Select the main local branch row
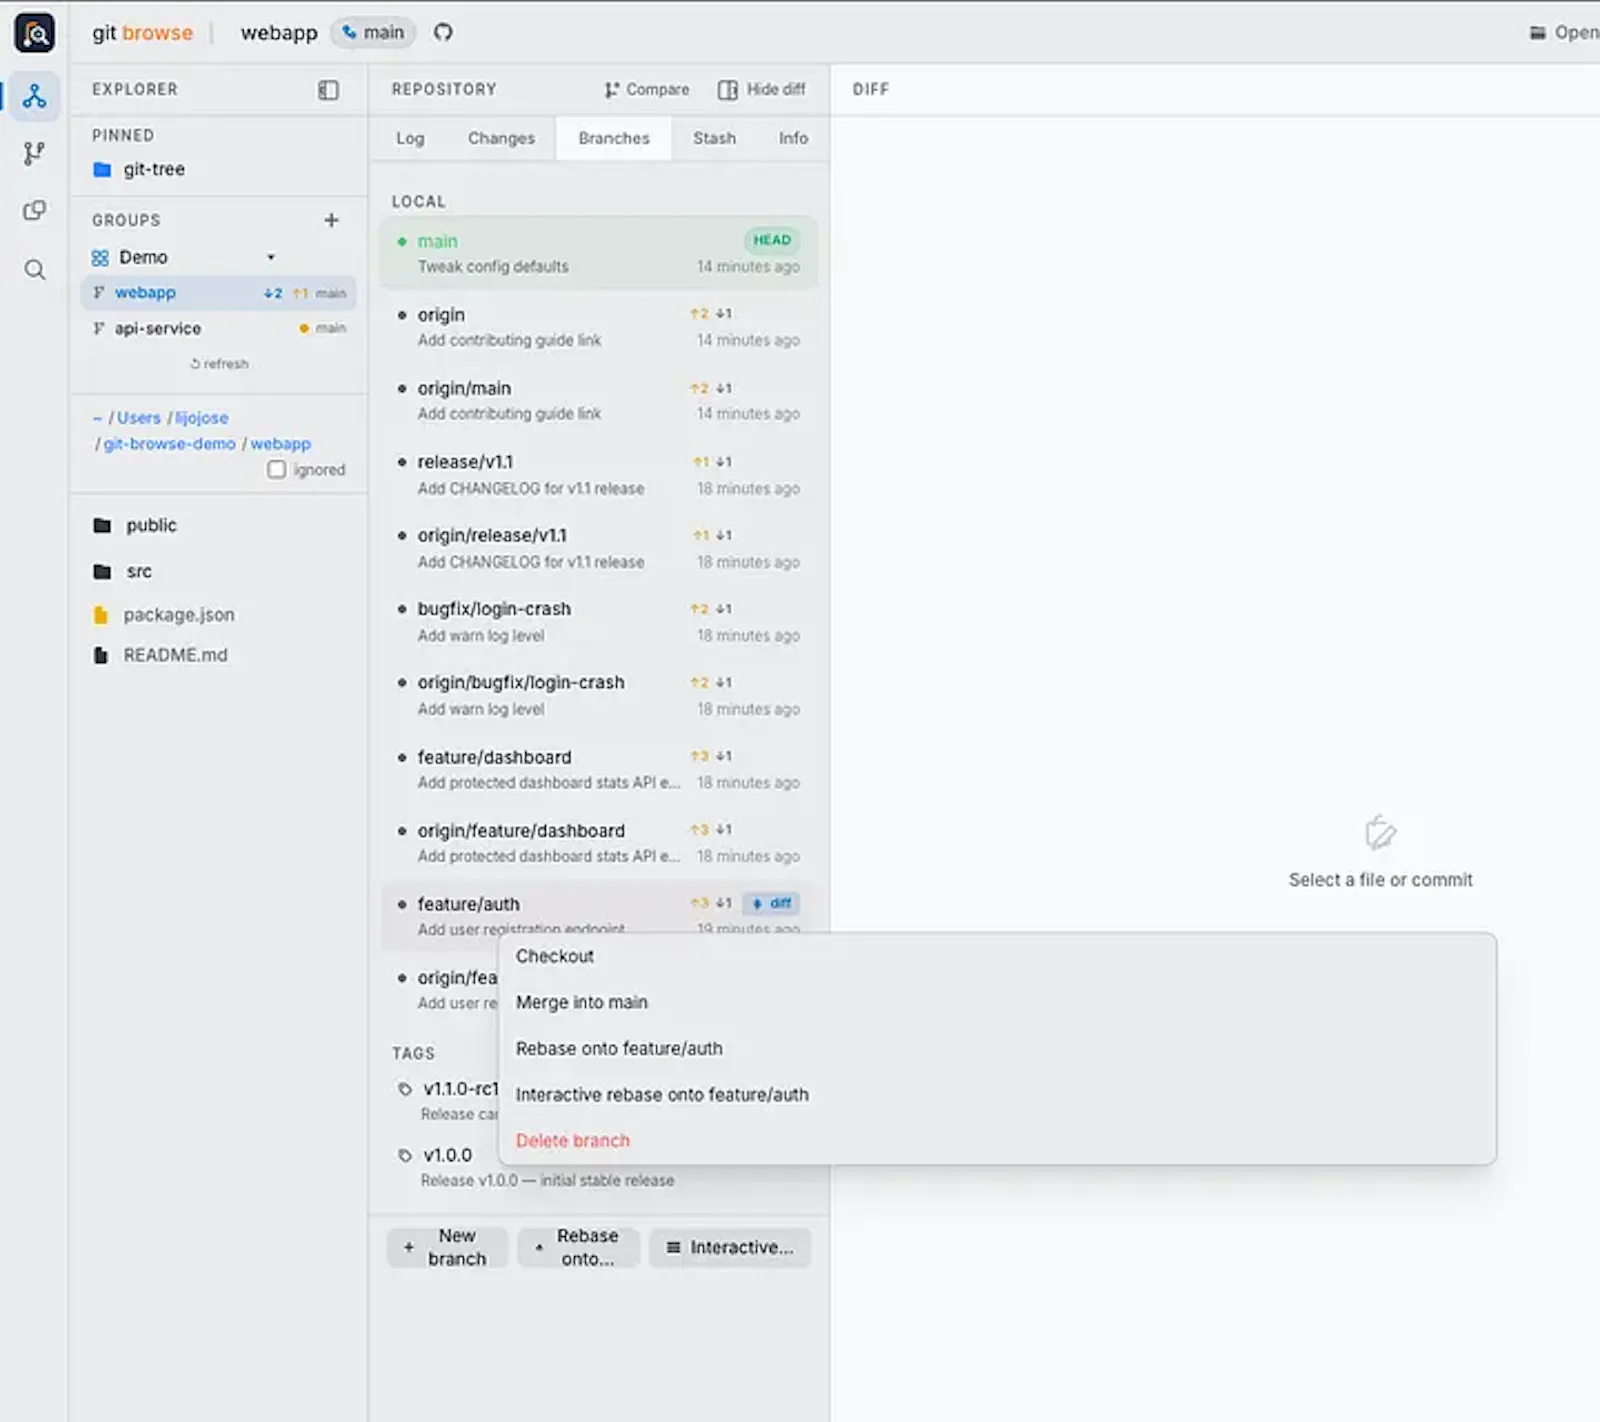 tap(598, 253)
